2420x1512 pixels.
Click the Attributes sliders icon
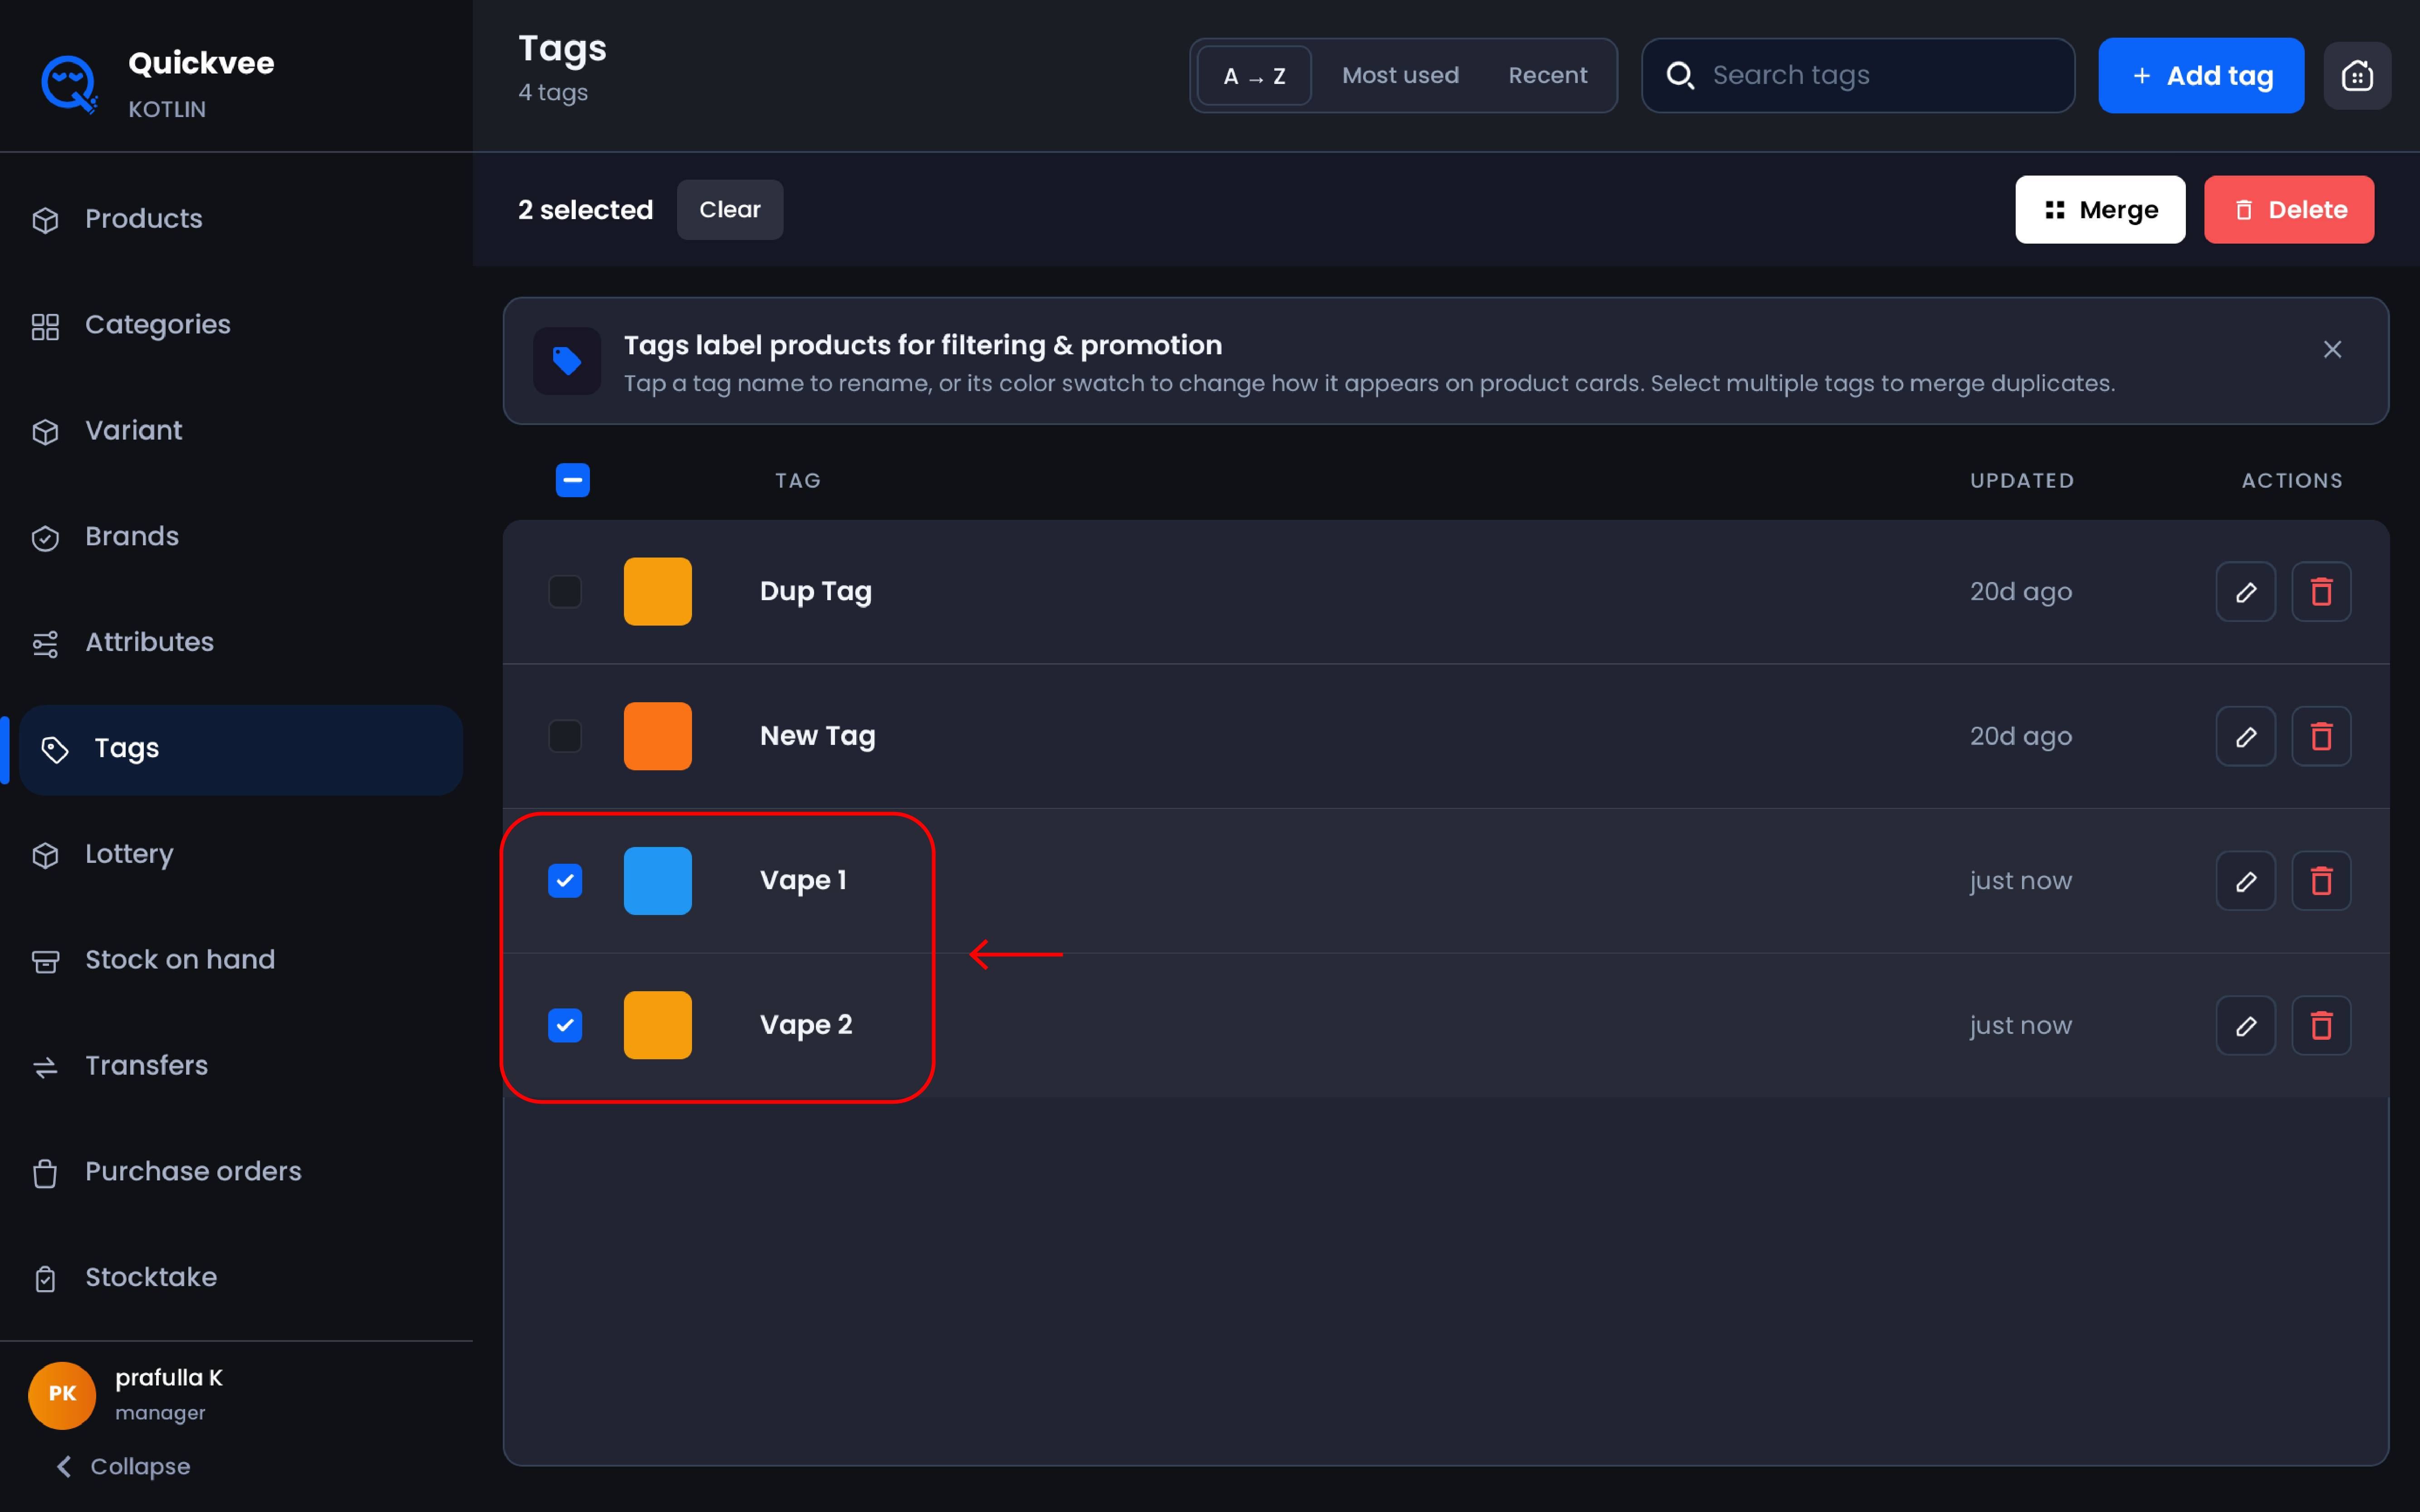[x=45, y=644]
